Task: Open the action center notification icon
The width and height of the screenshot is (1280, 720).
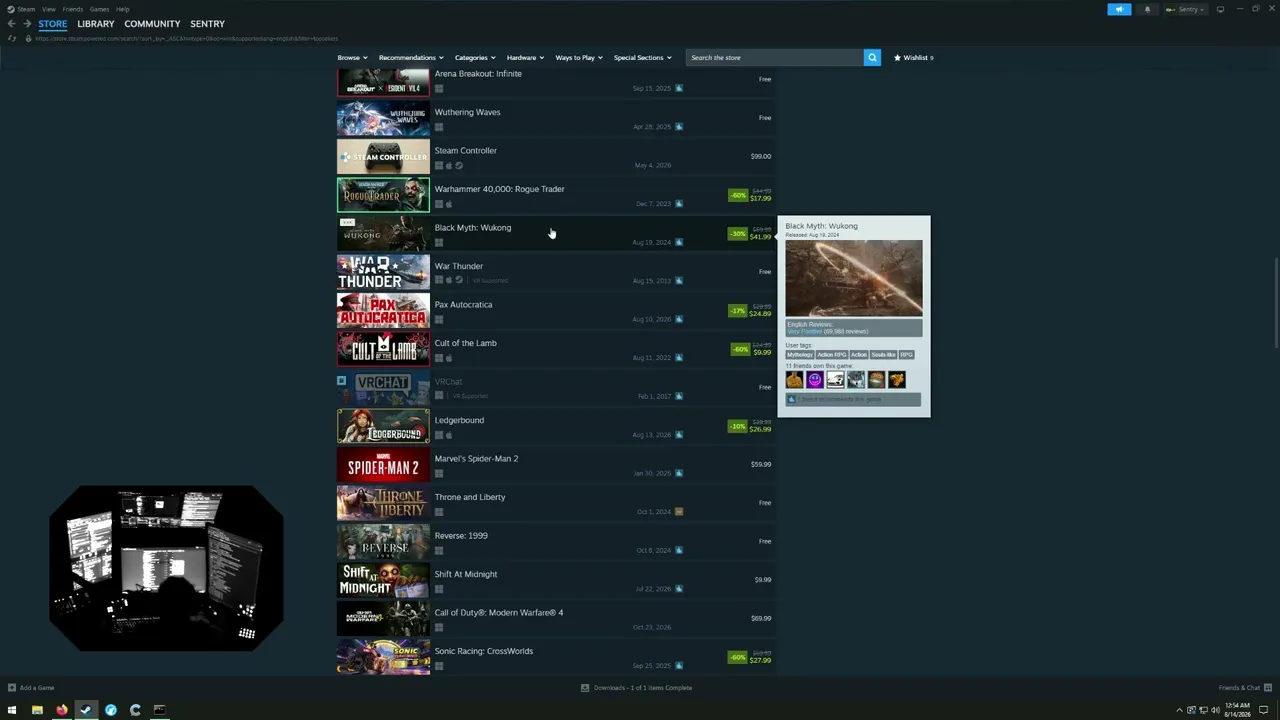Action: (1264, 710)
